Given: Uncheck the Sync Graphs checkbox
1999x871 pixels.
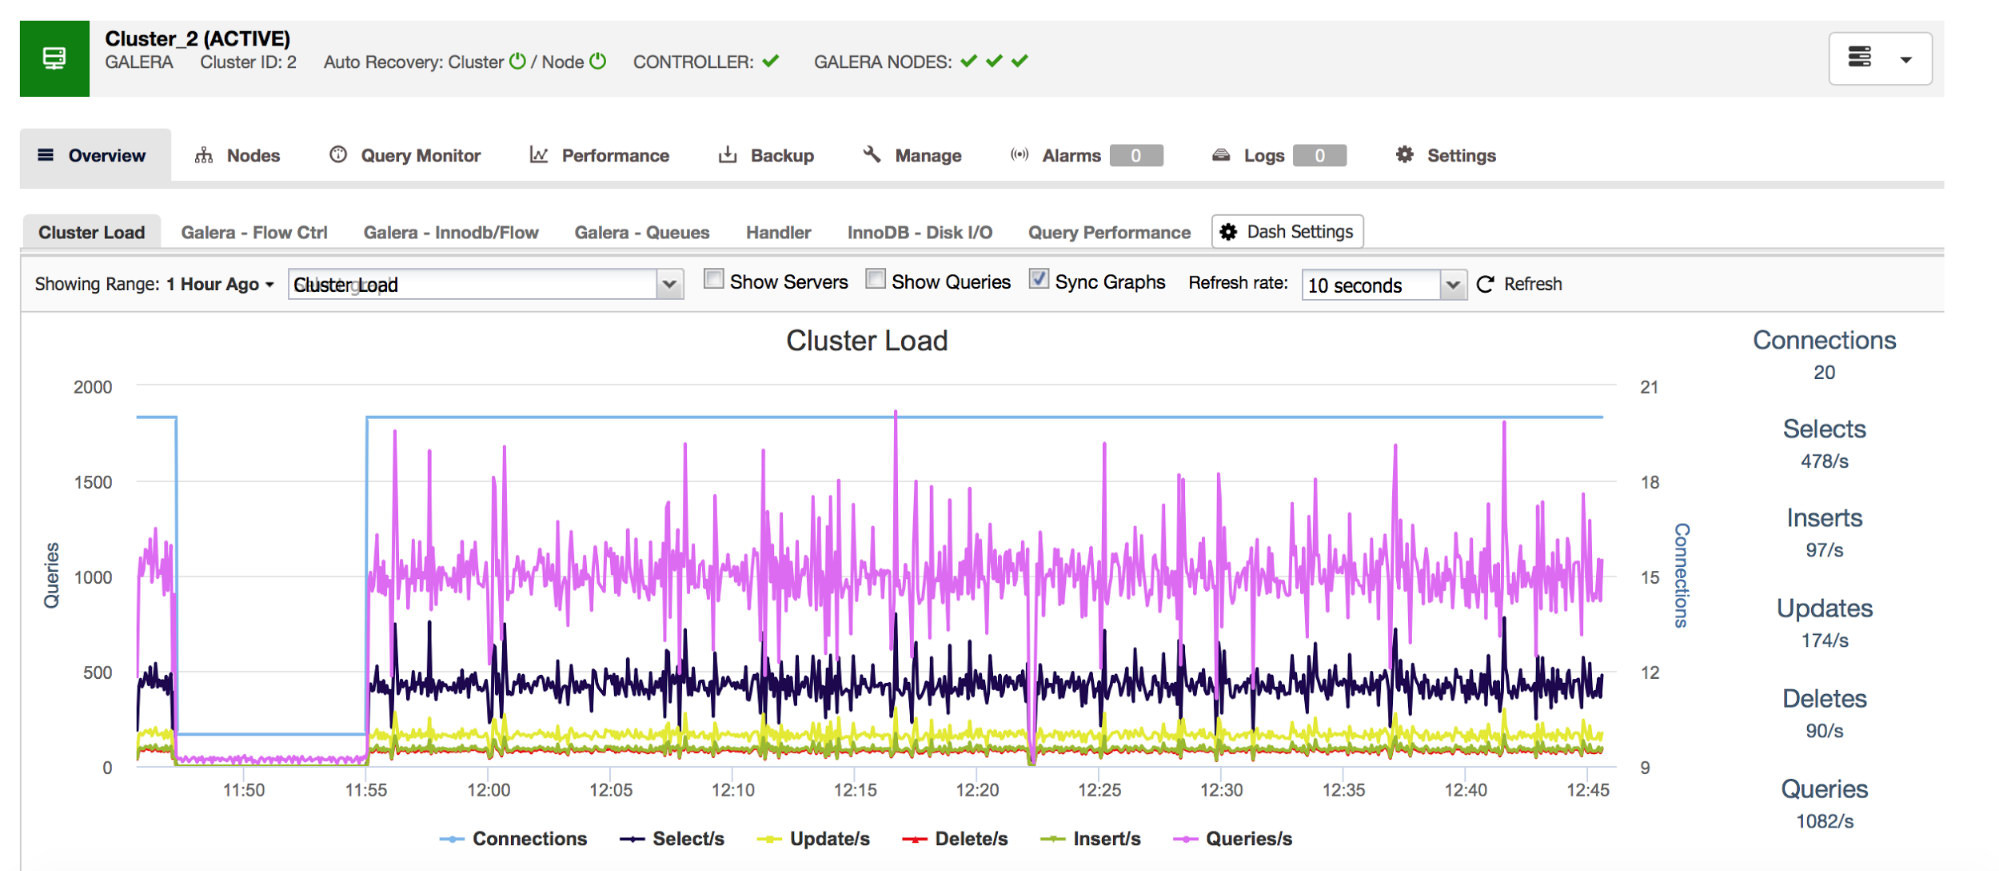Looking at the screenshot, I should 1039,279.
